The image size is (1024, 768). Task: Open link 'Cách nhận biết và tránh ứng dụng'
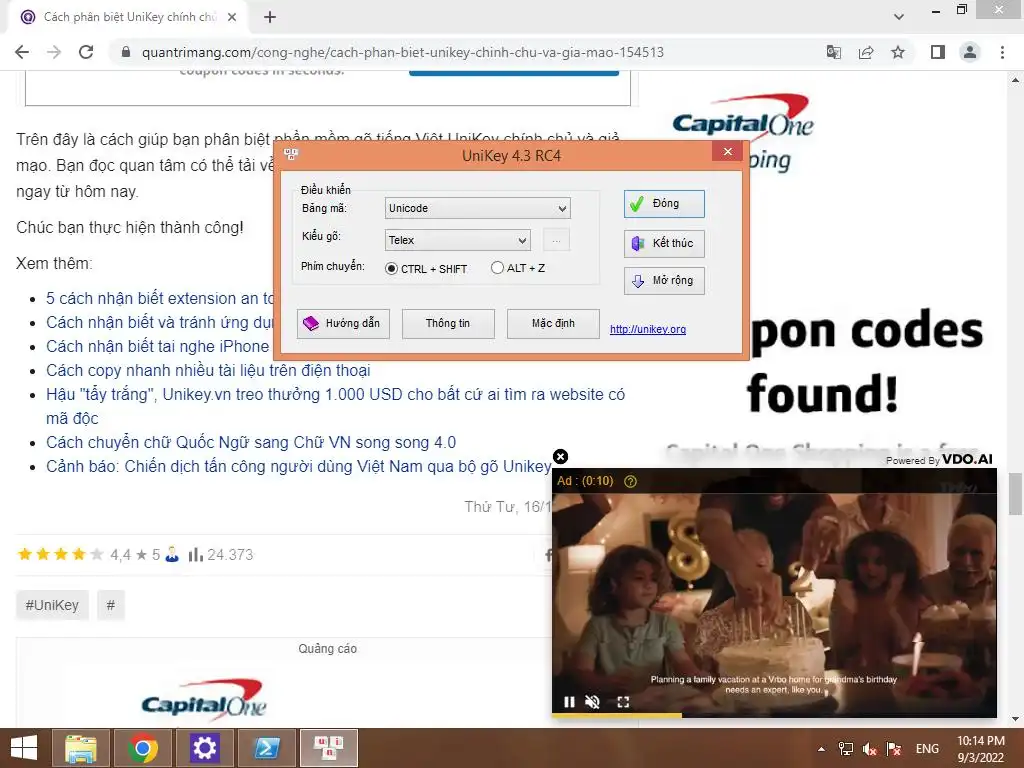[160, 323]
